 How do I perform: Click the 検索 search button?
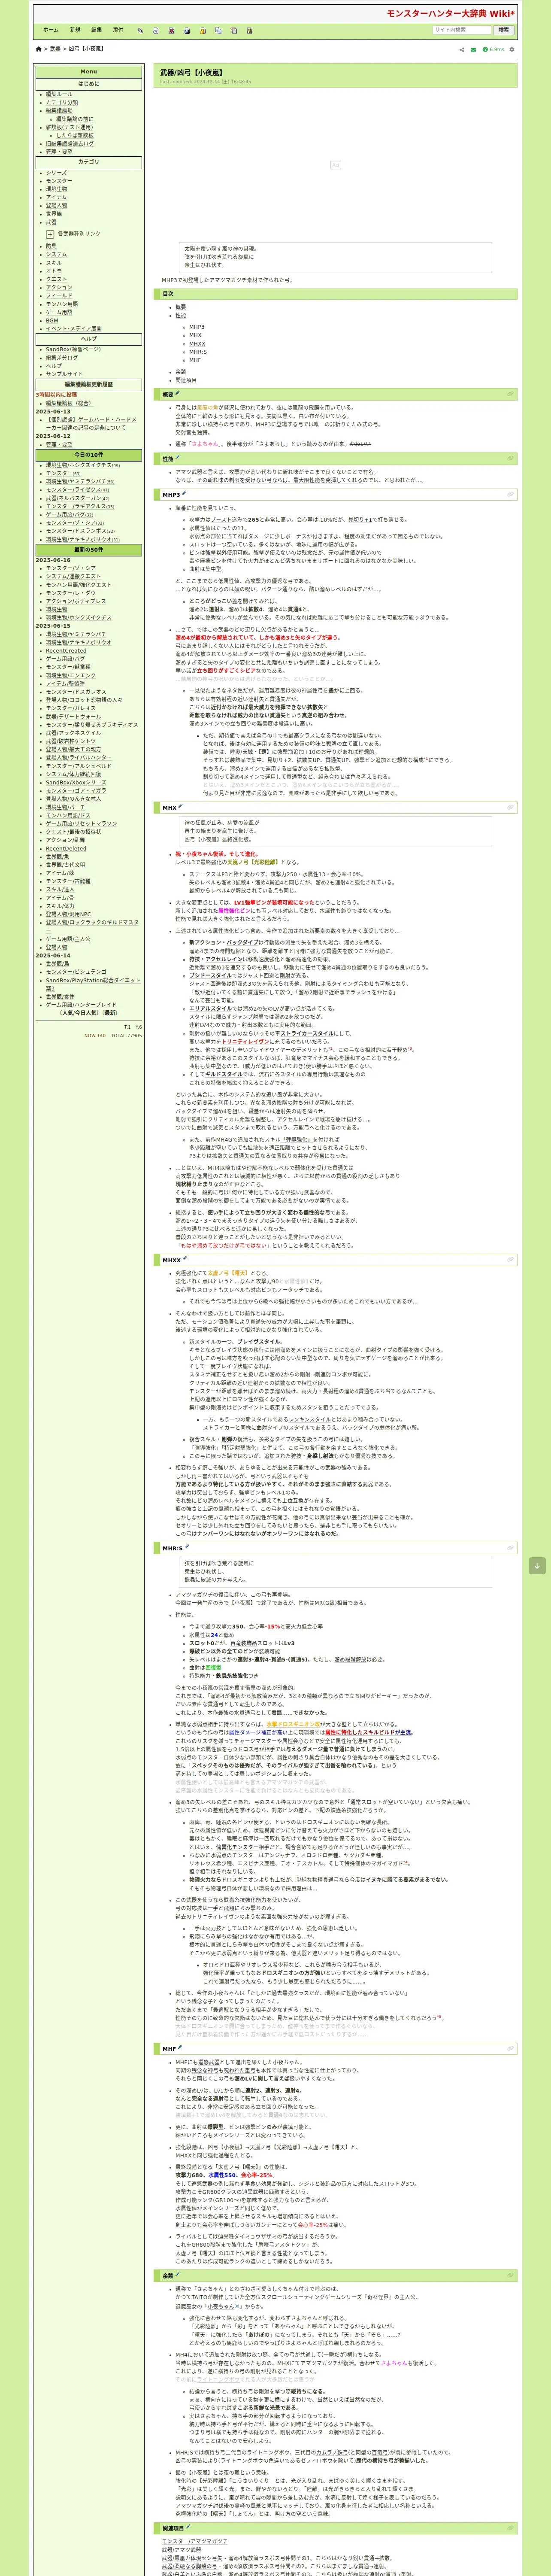point(504,30)
